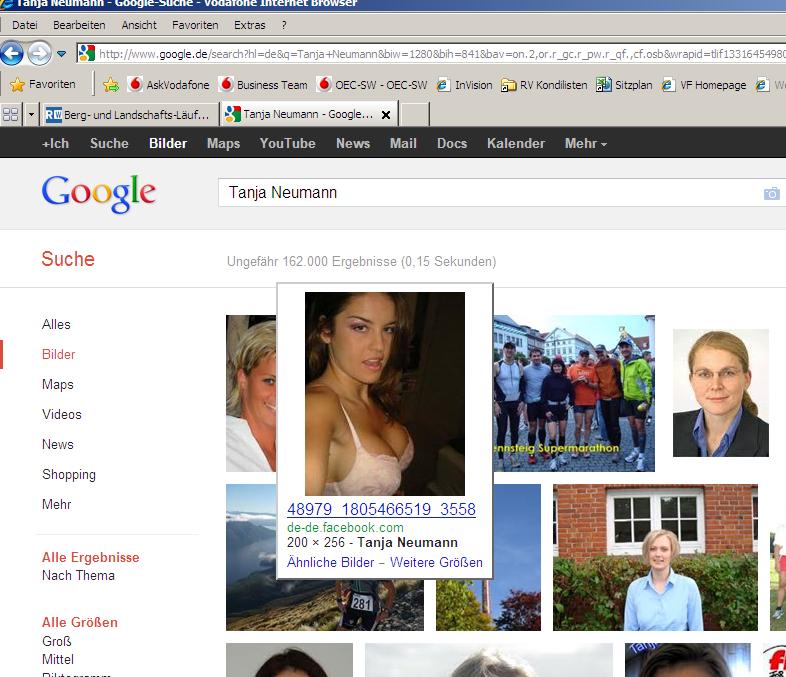Click the browser forward button
Screen dimensions: 786x677
(39, 53)
